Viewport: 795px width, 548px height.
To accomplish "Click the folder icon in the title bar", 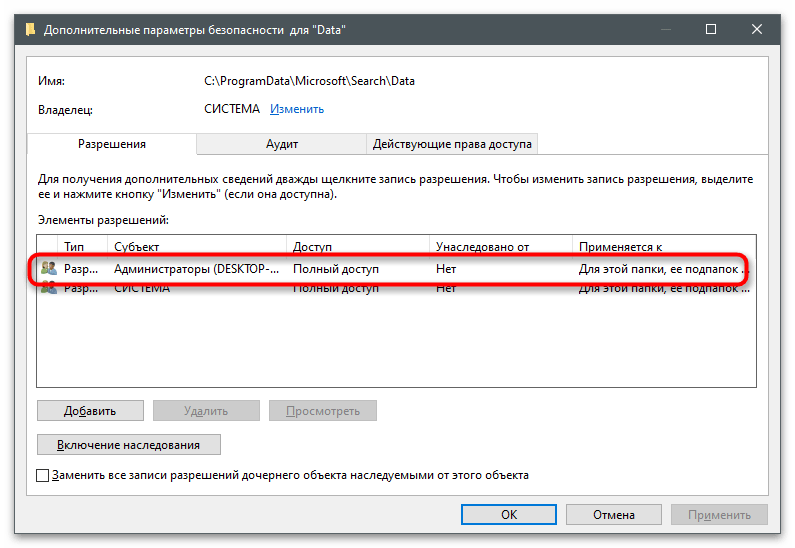I will 30,29.
